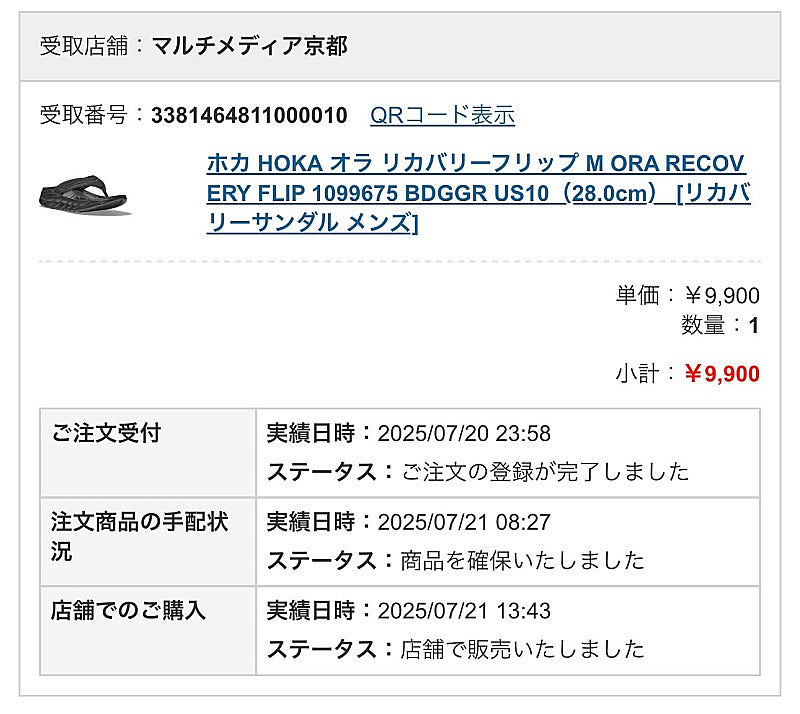Click リカバリーサンダル メンズ line of product link

pyautogui.click(x=312, y=223)
